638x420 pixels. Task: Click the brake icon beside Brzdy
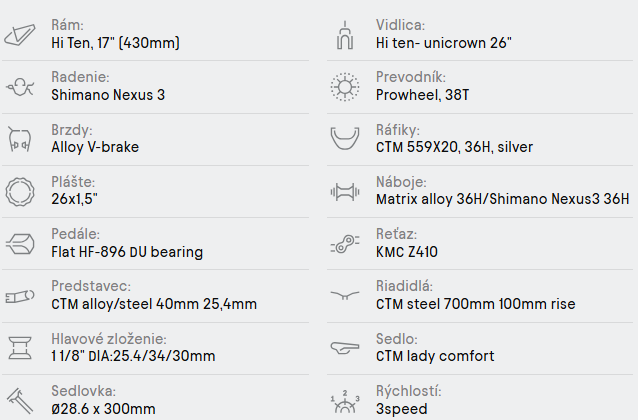(20, 139)
